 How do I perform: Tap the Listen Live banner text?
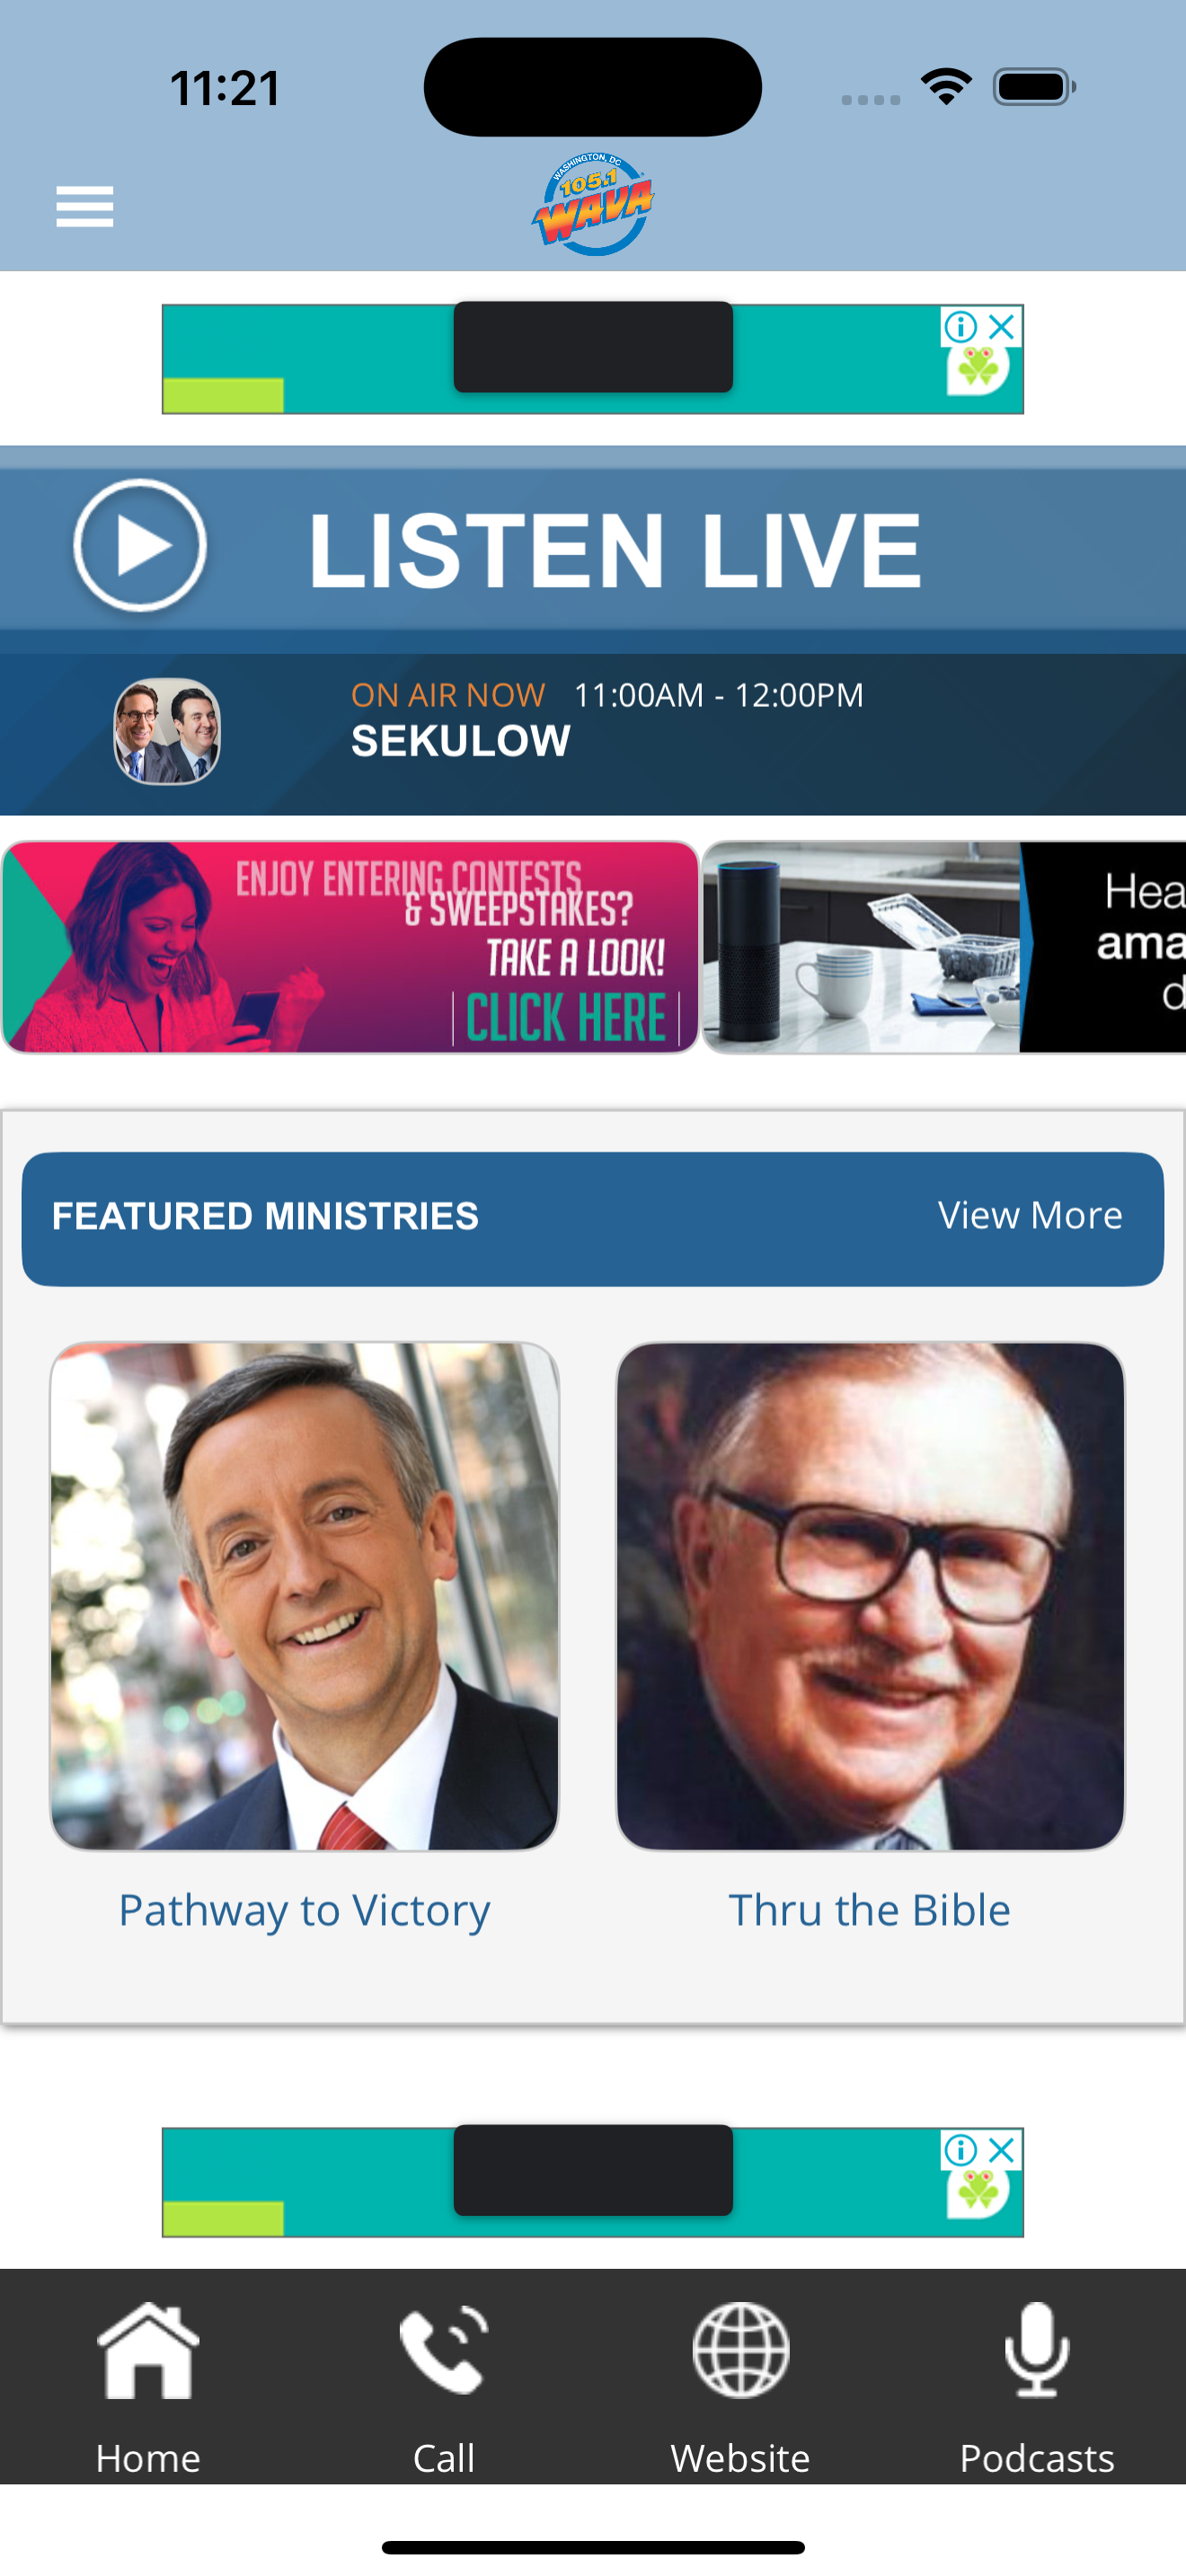click(x=614, y=550)
